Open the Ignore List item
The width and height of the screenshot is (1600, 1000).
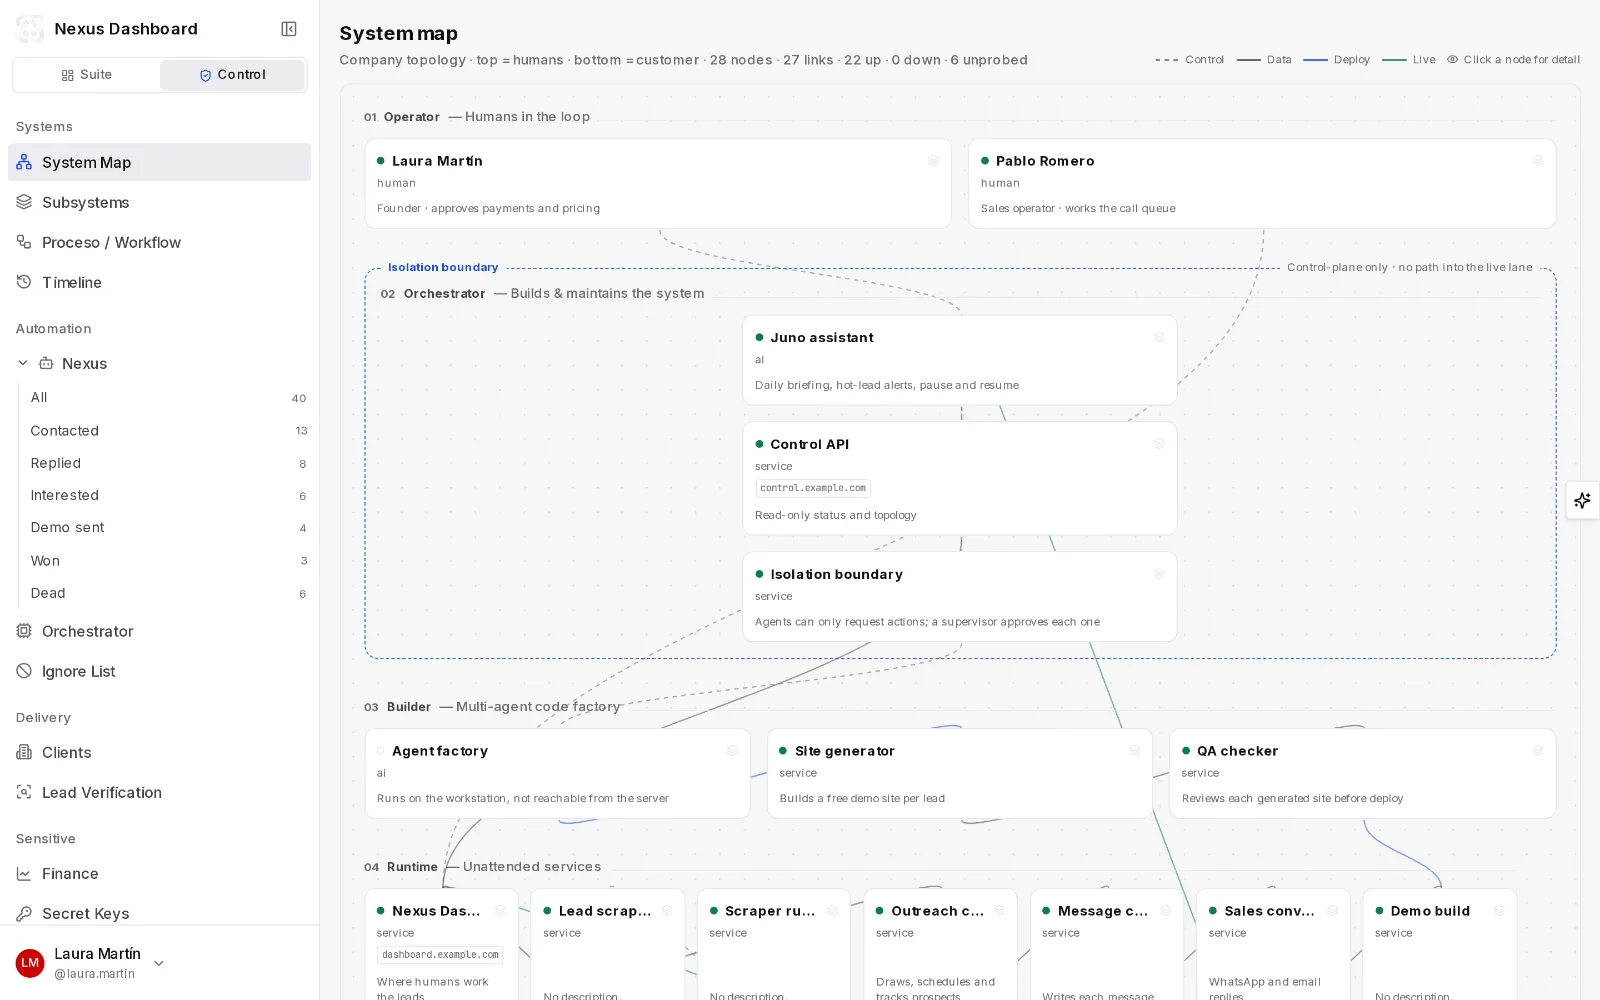tap(159, 671)
